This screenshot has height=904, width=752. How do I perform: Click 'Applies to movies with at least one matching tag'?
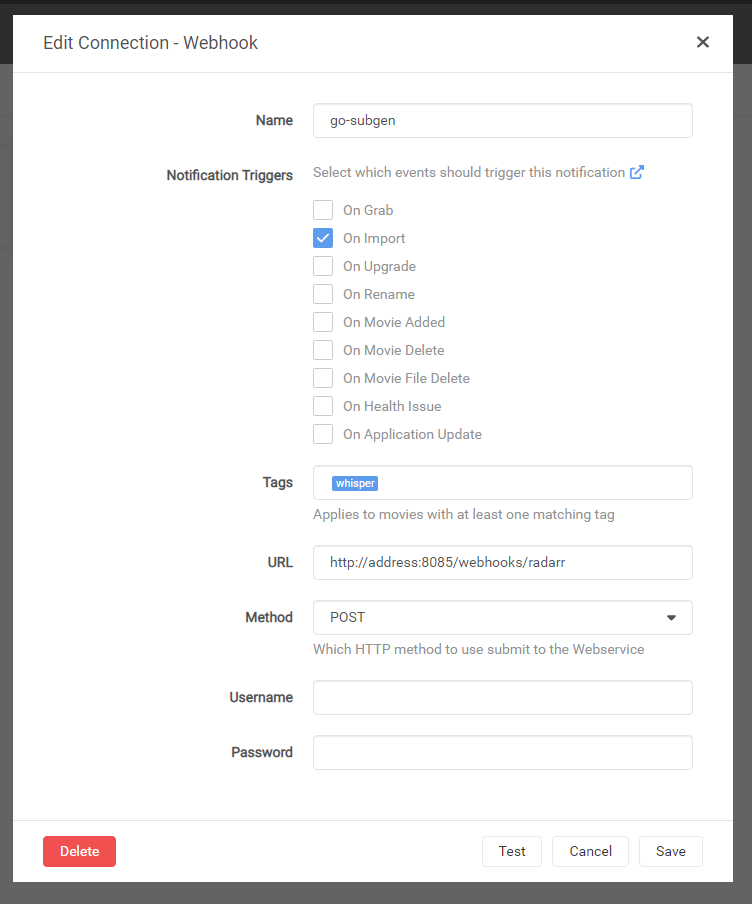pos(464,514)
